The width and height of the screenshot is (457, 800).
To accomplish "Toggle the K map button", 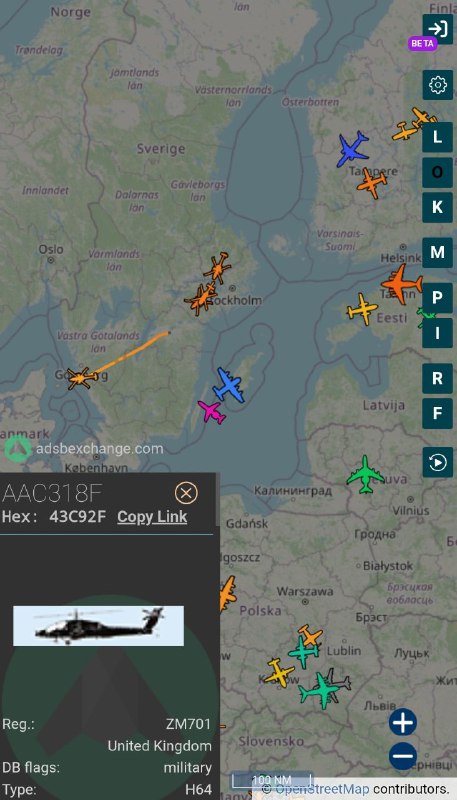I will point(438,208).
